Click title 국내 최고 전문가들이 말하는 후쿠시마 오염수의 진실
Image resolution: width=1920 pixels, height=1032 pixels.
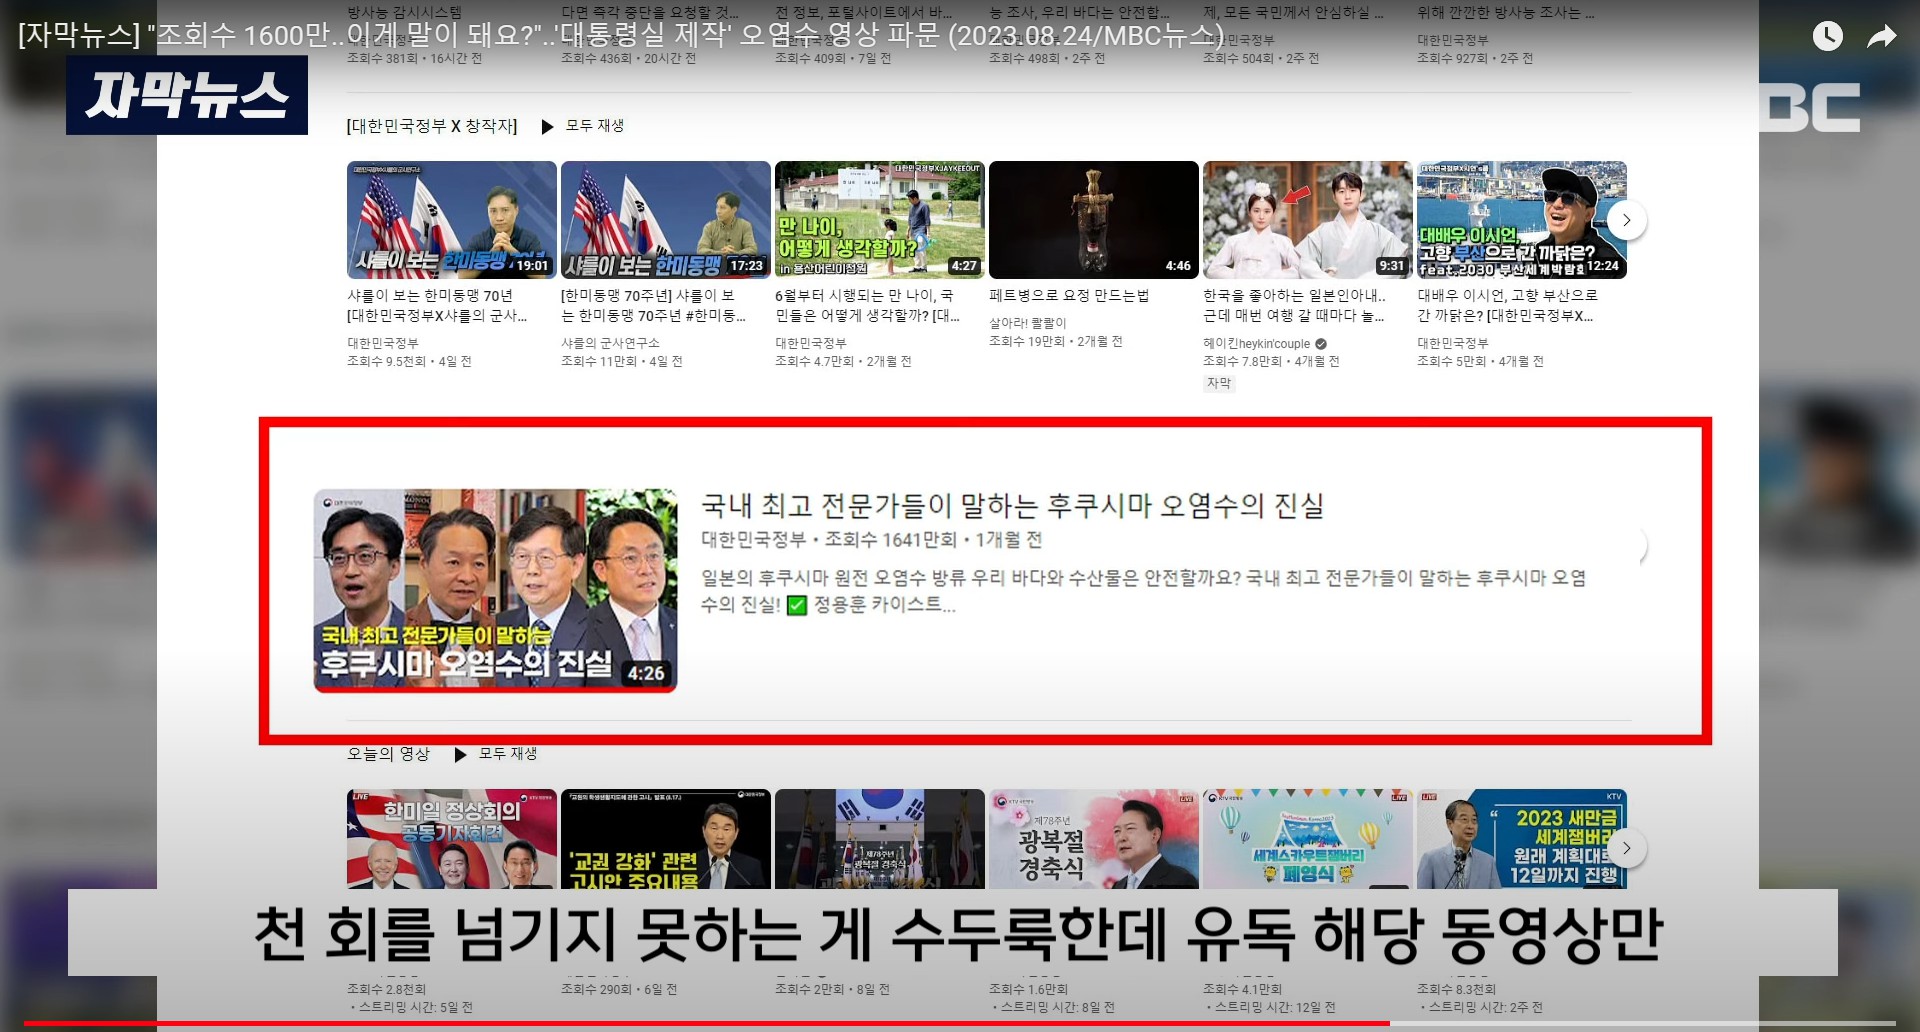click(1012, 506)
